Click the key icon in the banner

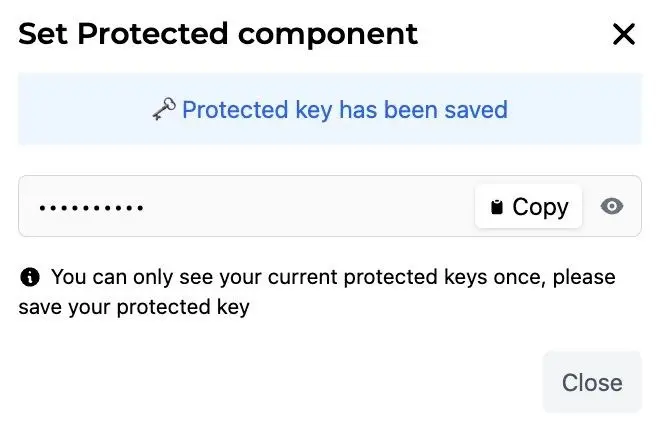(164, 110)
